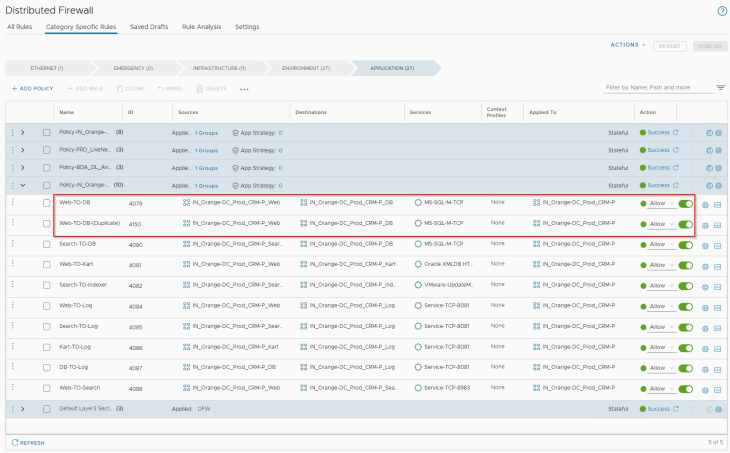Viewport: 730px width, 453px height.
Task: Open settings gear for Web-TO-DB rule
Action: (705, 204)
